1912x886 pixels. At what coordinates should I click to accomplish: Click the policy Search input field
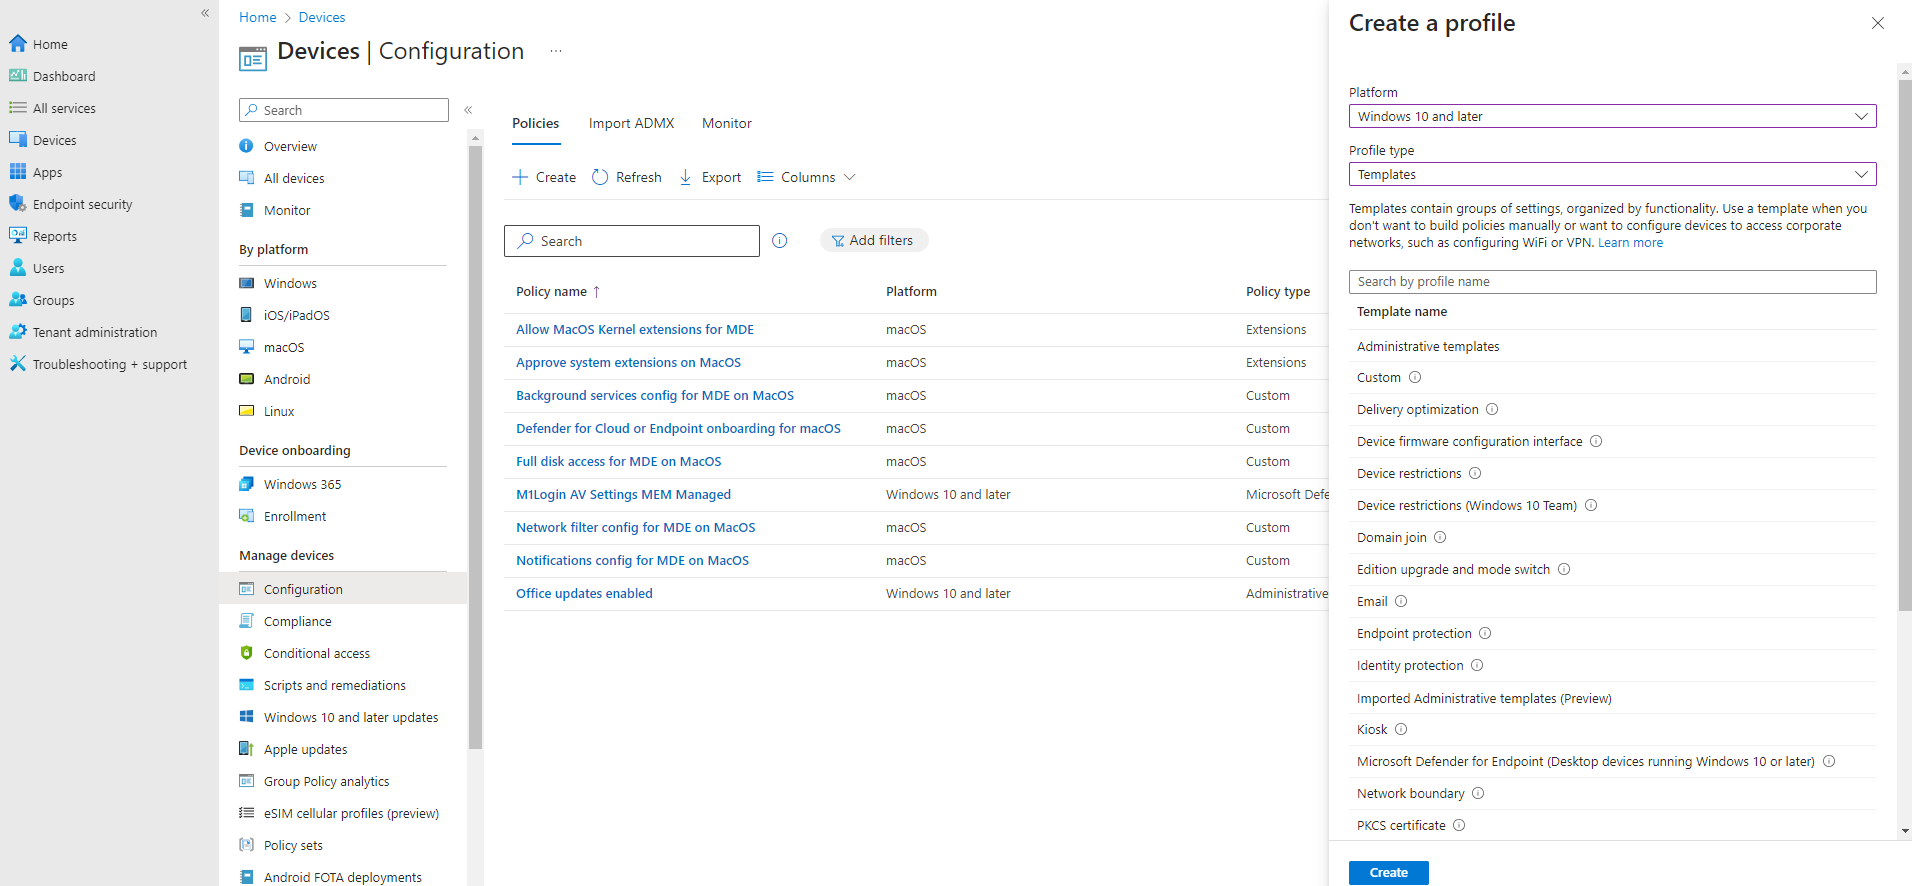(x=632, y=241)
